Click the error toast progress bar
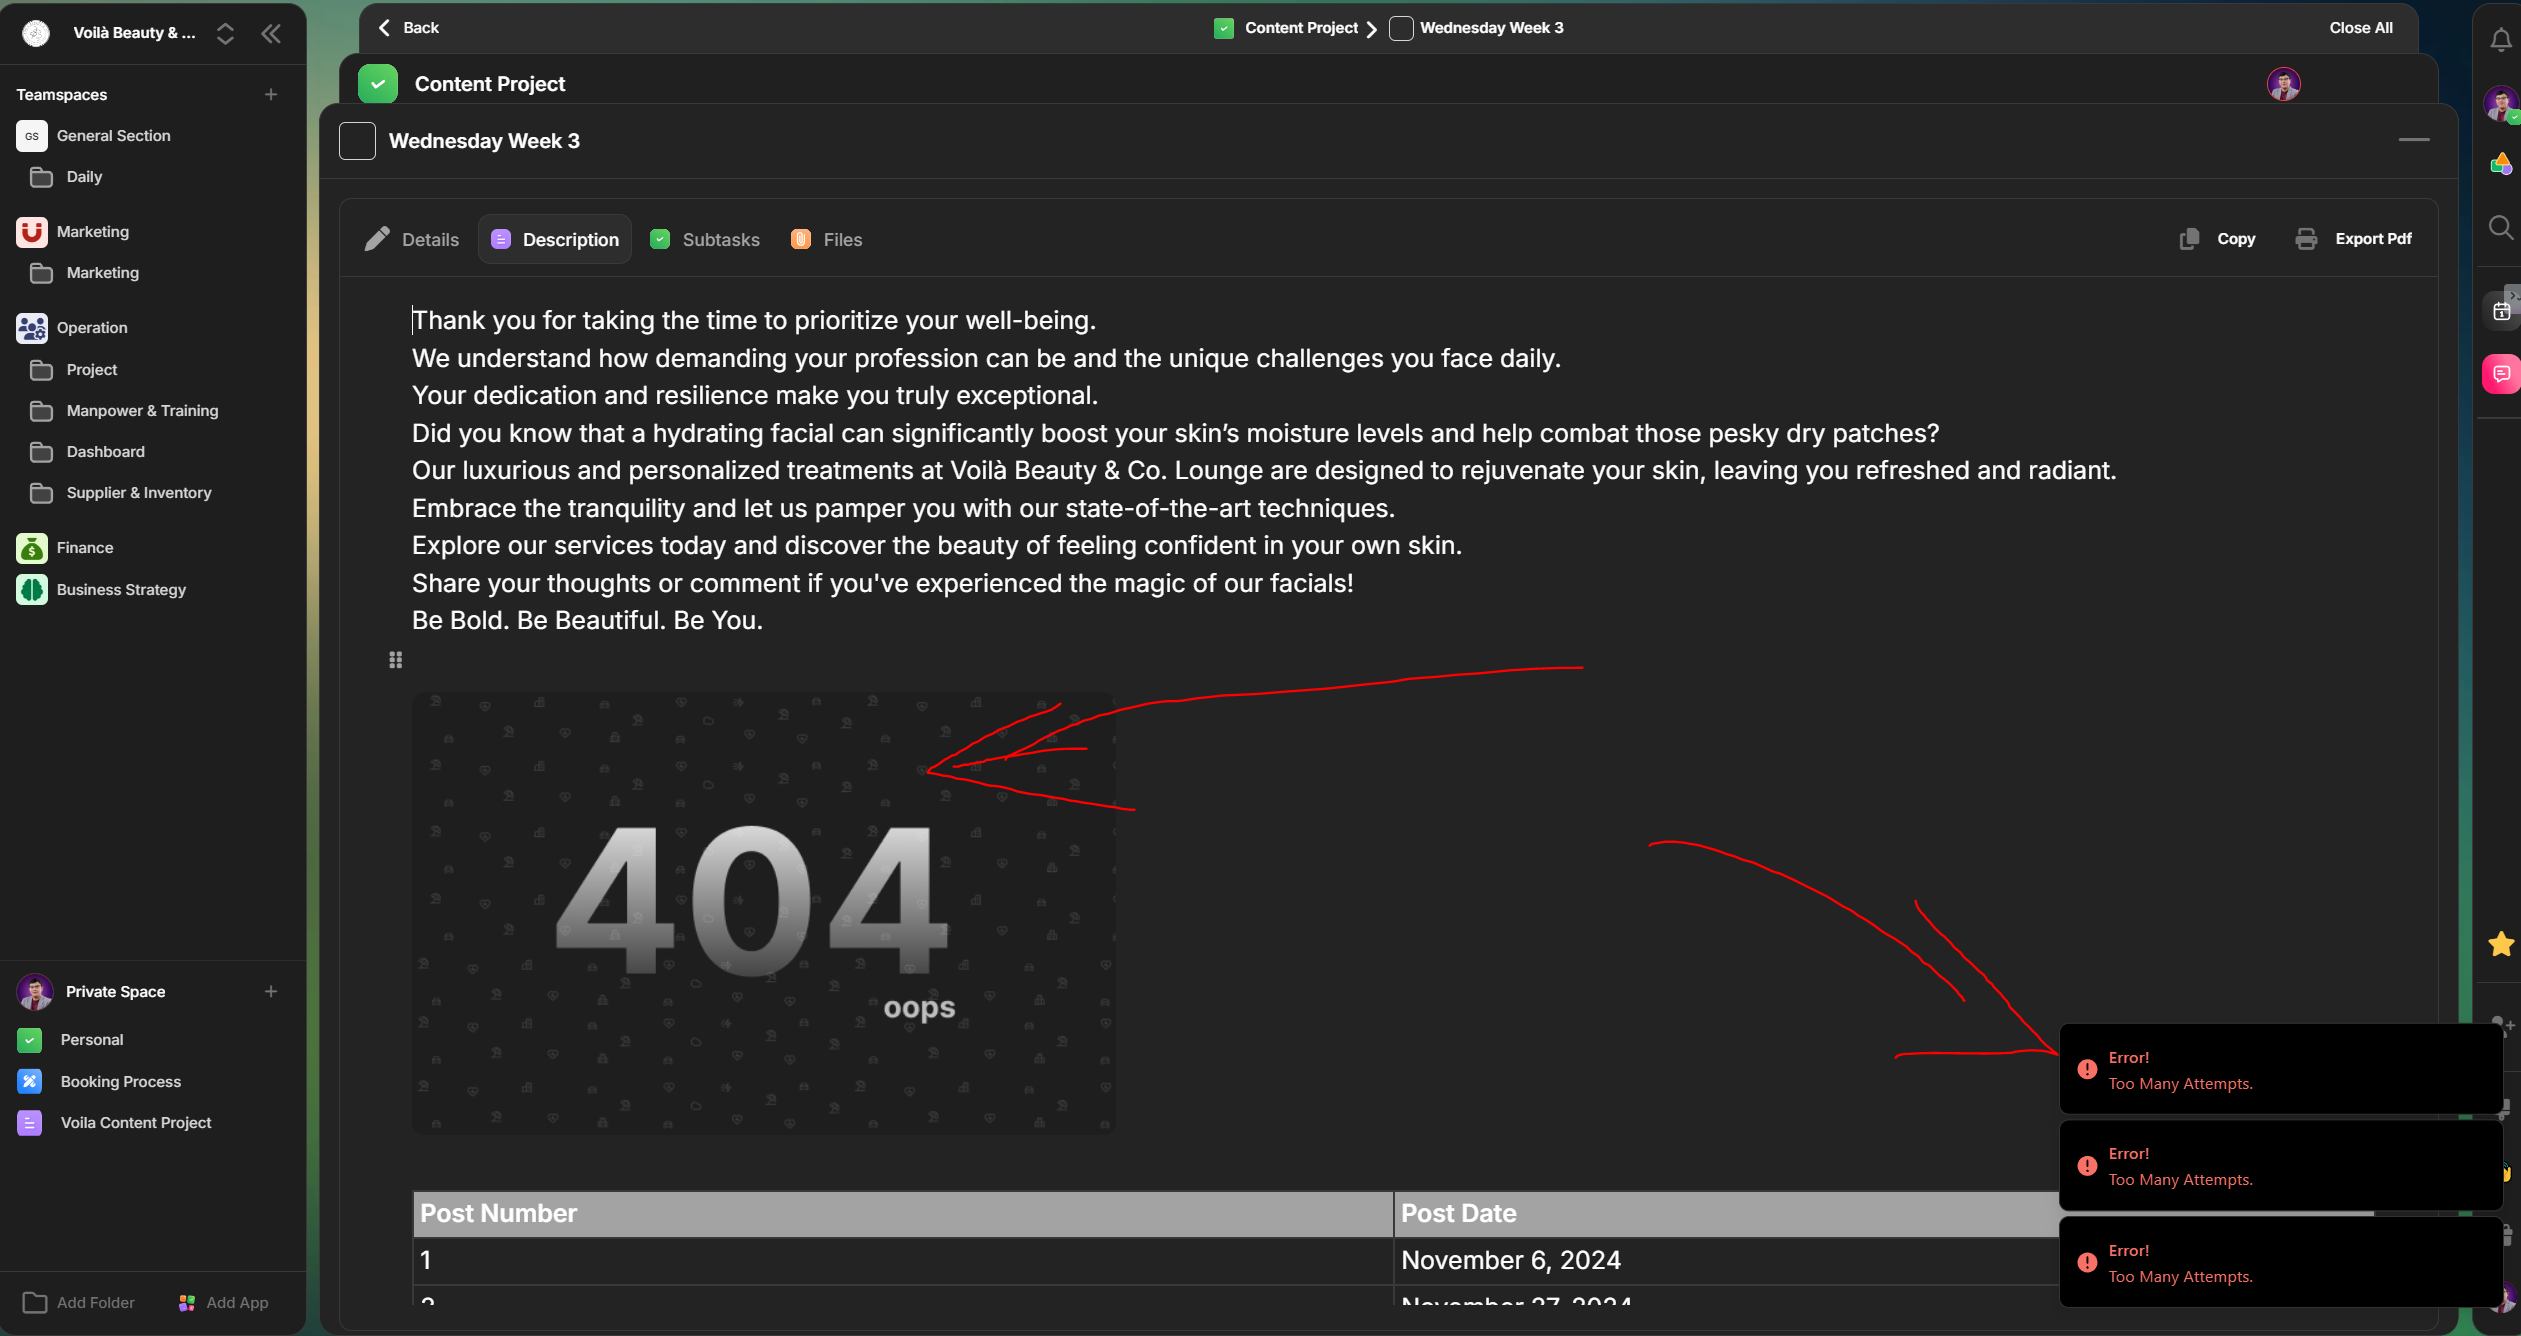This screenshot has height=1336, width=2521. 2216,1213
